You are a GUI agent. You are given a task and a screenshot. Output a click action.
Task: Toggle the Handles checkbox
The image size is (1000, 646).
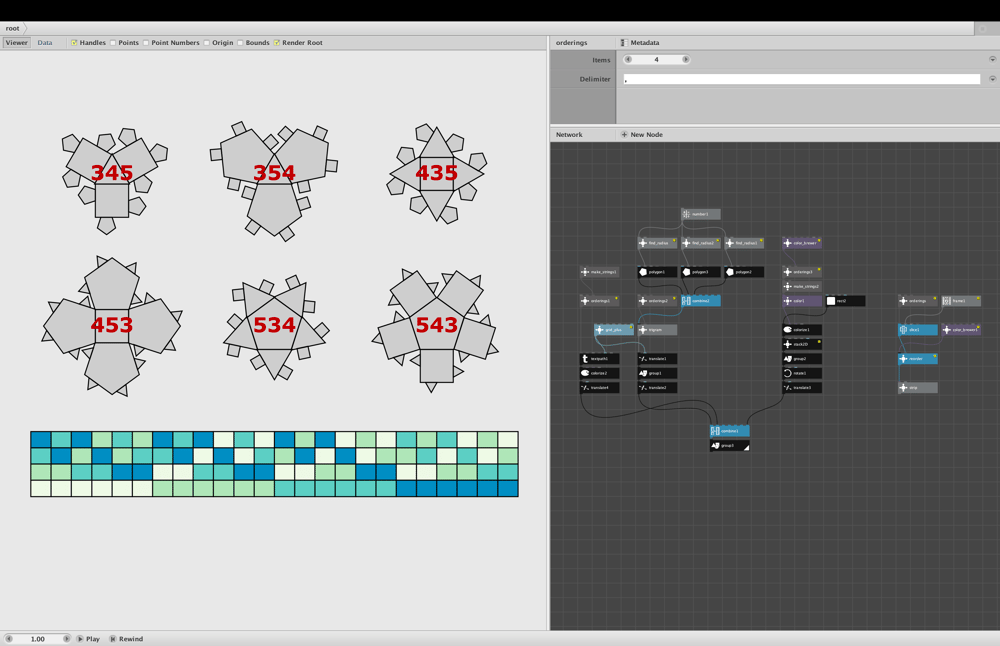(74, 43)
